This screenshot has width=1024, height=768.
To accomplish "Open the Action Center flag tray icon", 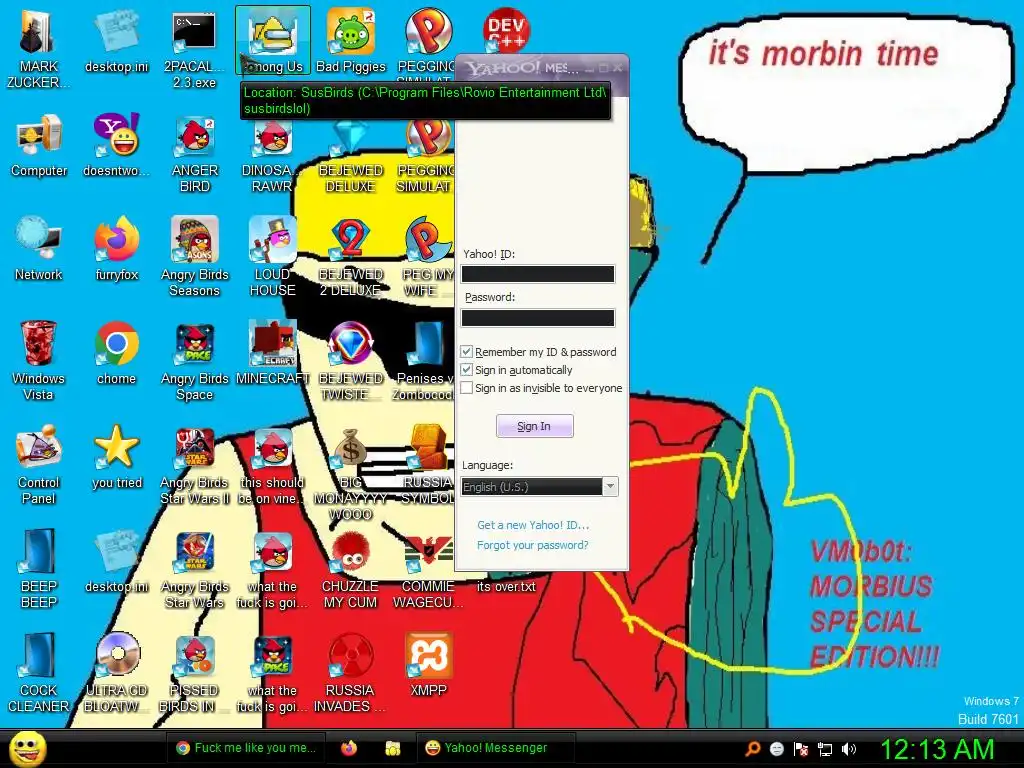I will [x=801, y=748].
